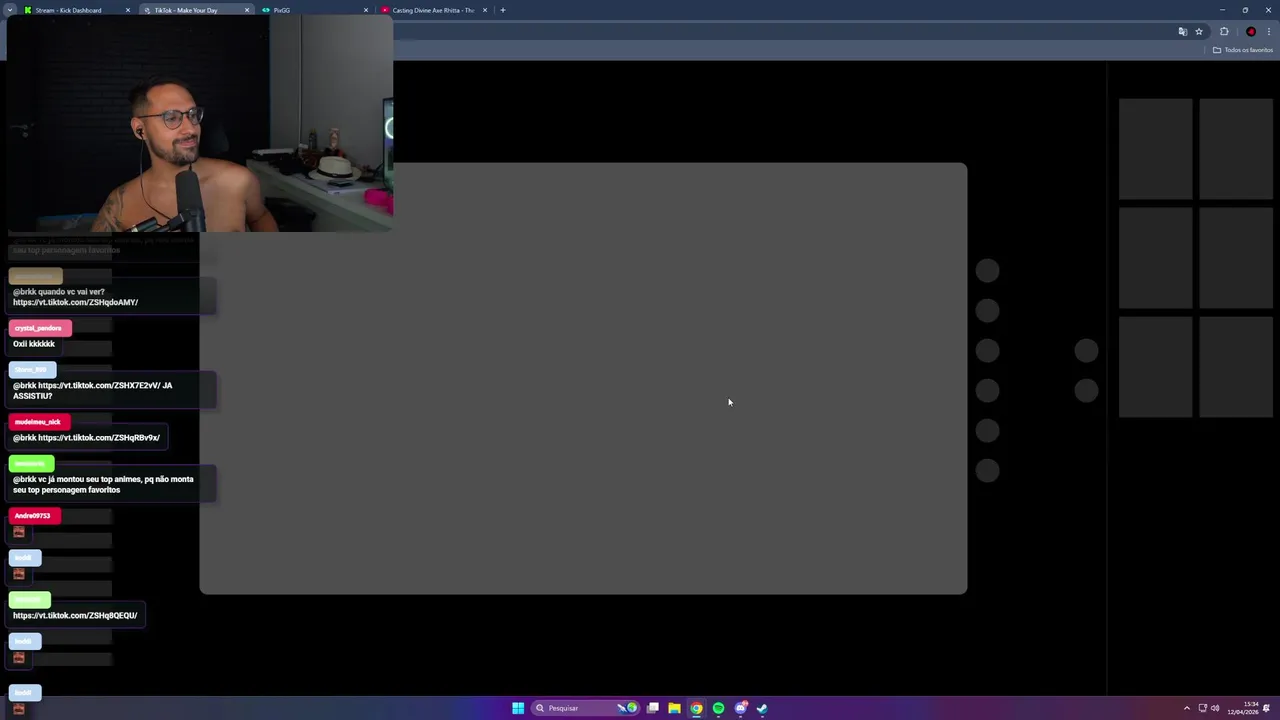Open the Todos os favoritos folder

point(1243,50)
